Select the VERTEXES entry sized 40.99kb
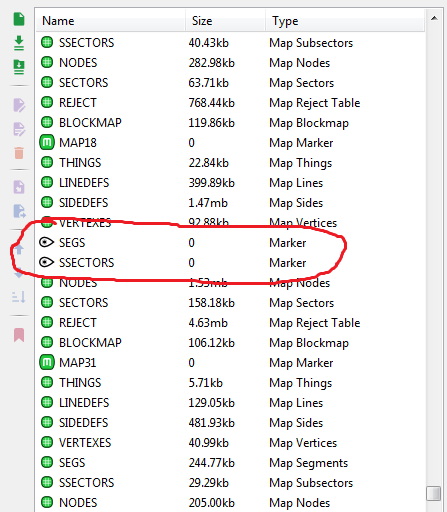Image resolution: width=447 pixels, height=512 pixels. point(85,443)
